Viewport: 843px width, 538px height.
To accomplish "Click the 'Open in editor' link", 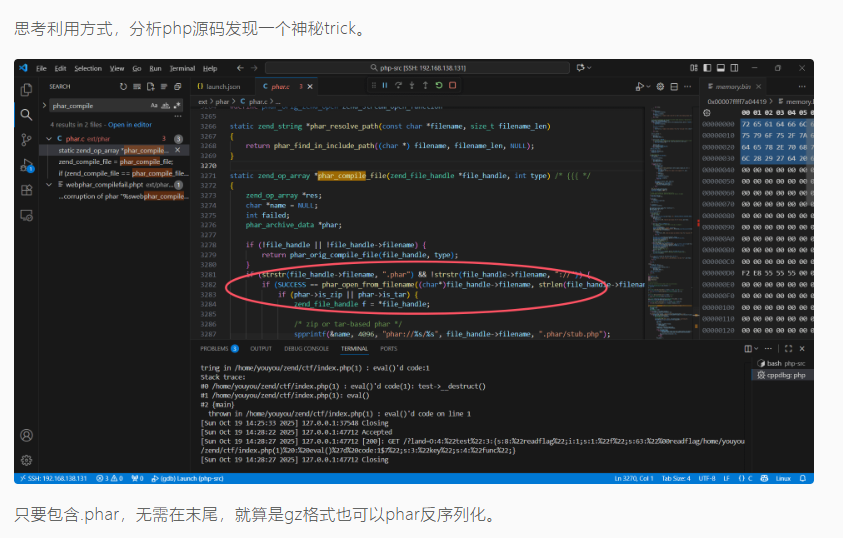I will point(130,125).
